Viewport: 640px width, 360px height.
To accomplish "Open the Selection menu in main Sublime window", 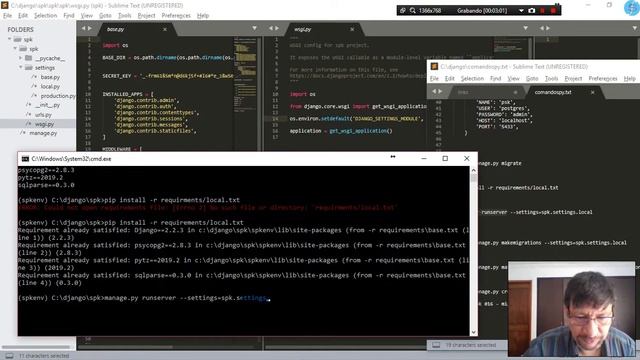I will pos(45,16).
